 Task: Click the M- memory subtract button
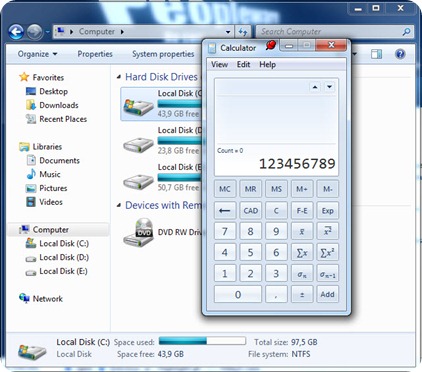click(327, 189)
